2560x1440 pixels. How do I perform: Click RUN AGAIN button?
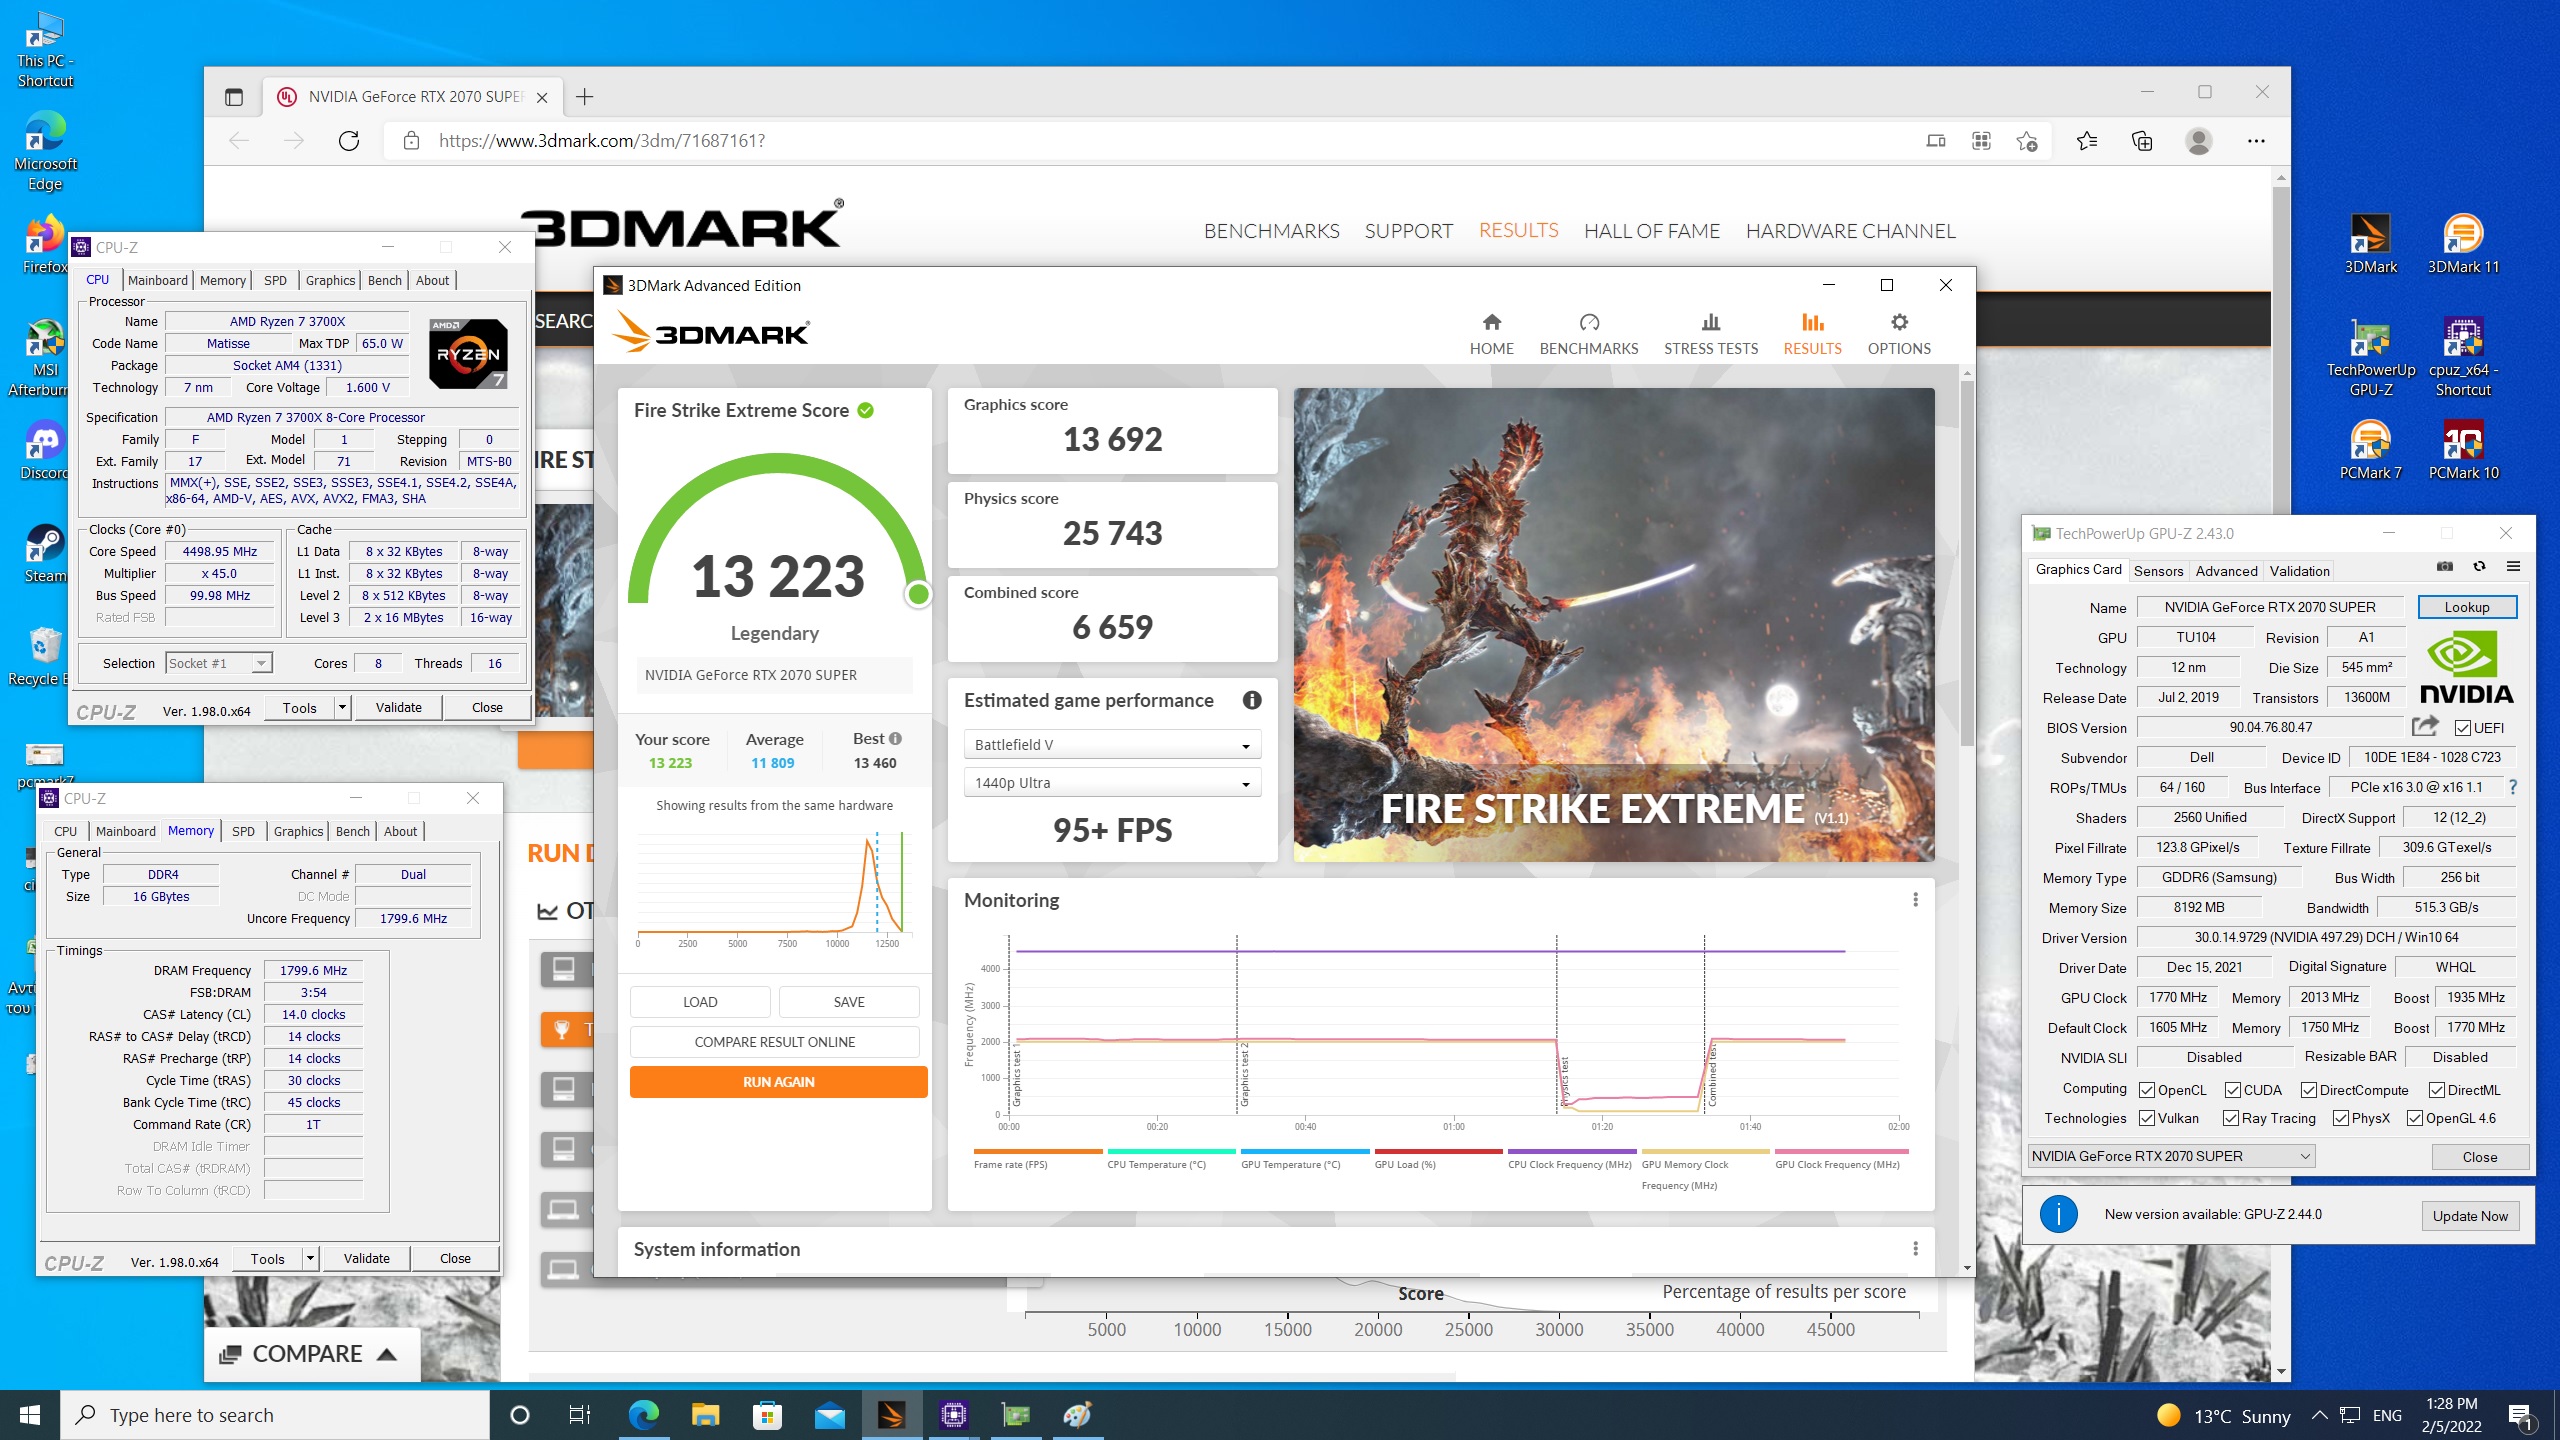778,1082
